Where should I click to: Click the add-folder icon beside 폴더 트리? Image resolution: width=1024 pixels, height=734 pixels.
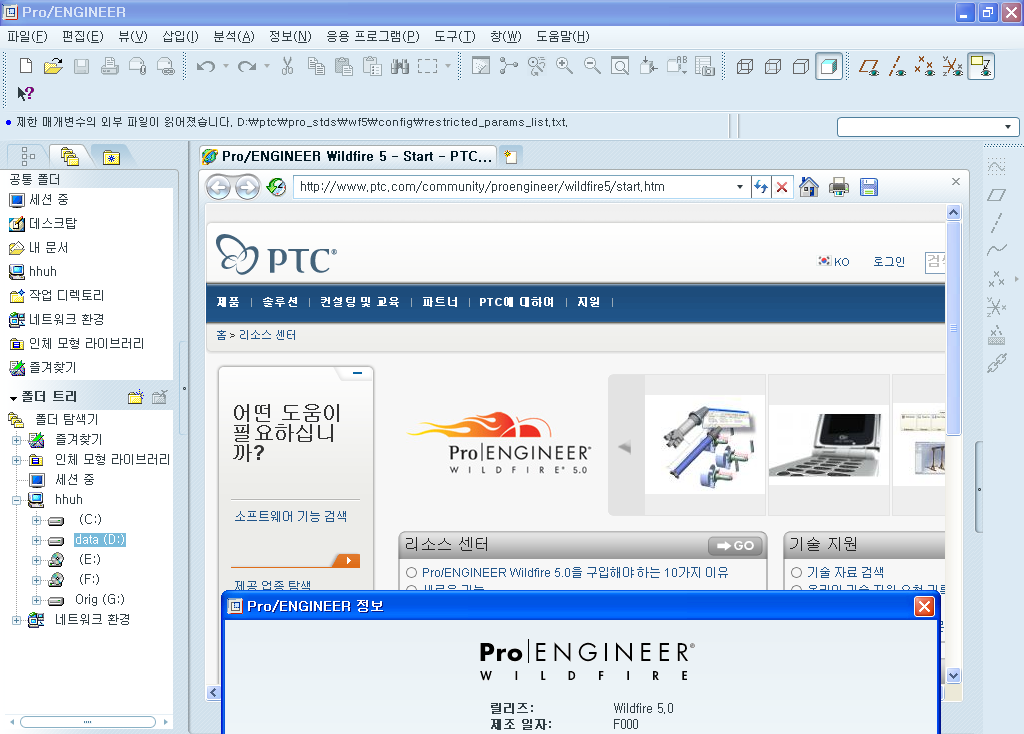[x=136, y=397]
